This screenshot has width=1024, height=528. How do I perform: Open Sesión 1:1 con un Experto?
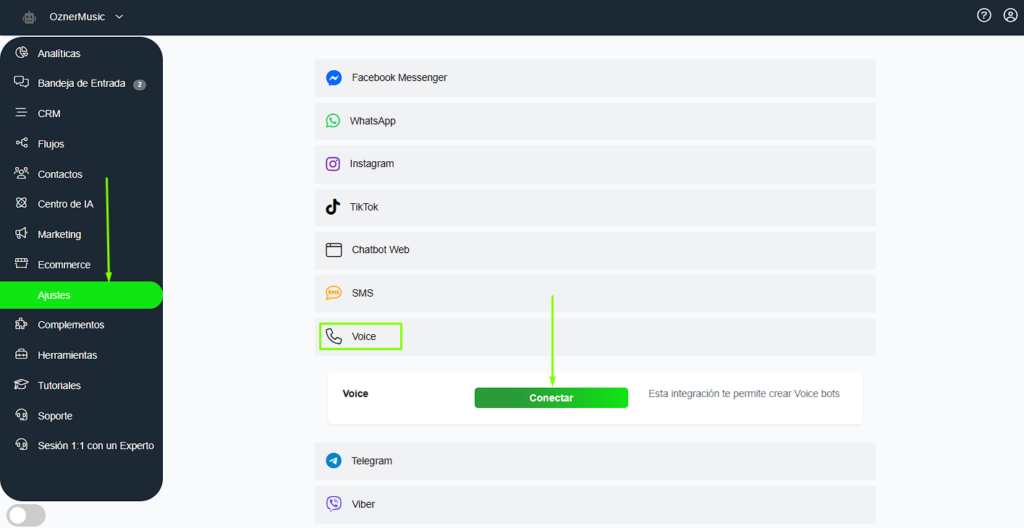coord(95,445)
